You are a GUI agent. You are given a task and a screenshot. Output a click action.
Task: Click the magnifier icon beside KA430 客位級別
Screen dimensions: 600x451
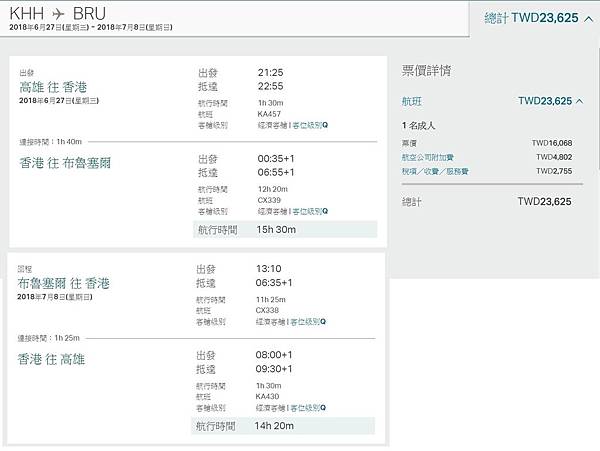[x=324, y=410]
